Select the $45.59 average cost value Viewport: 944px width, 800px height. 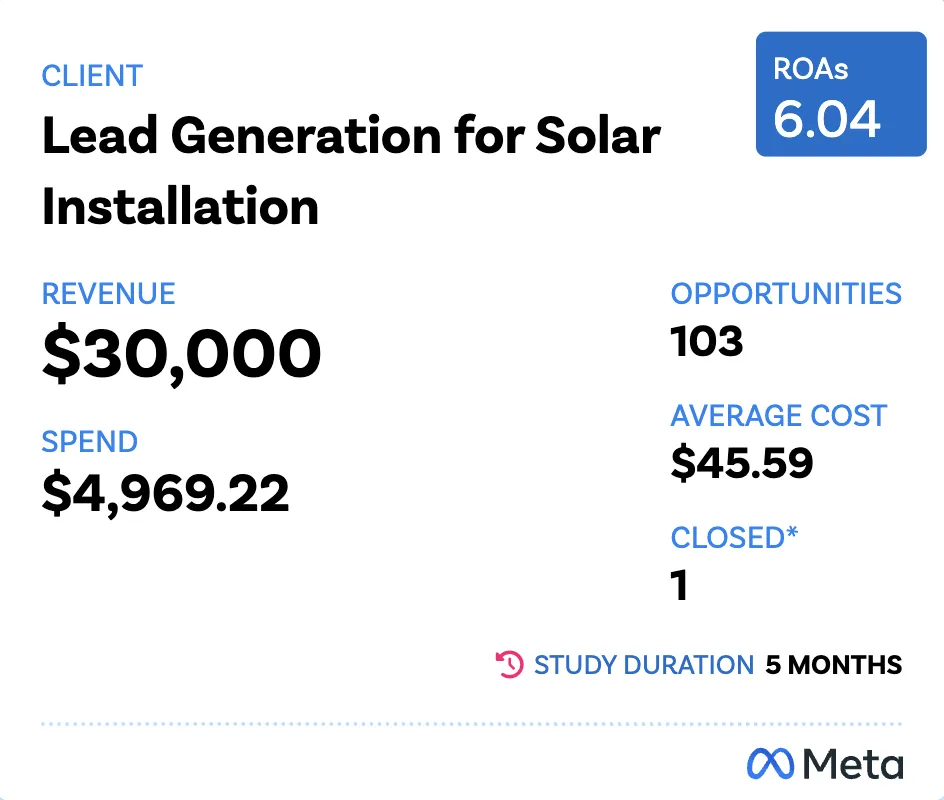[741, 463]
